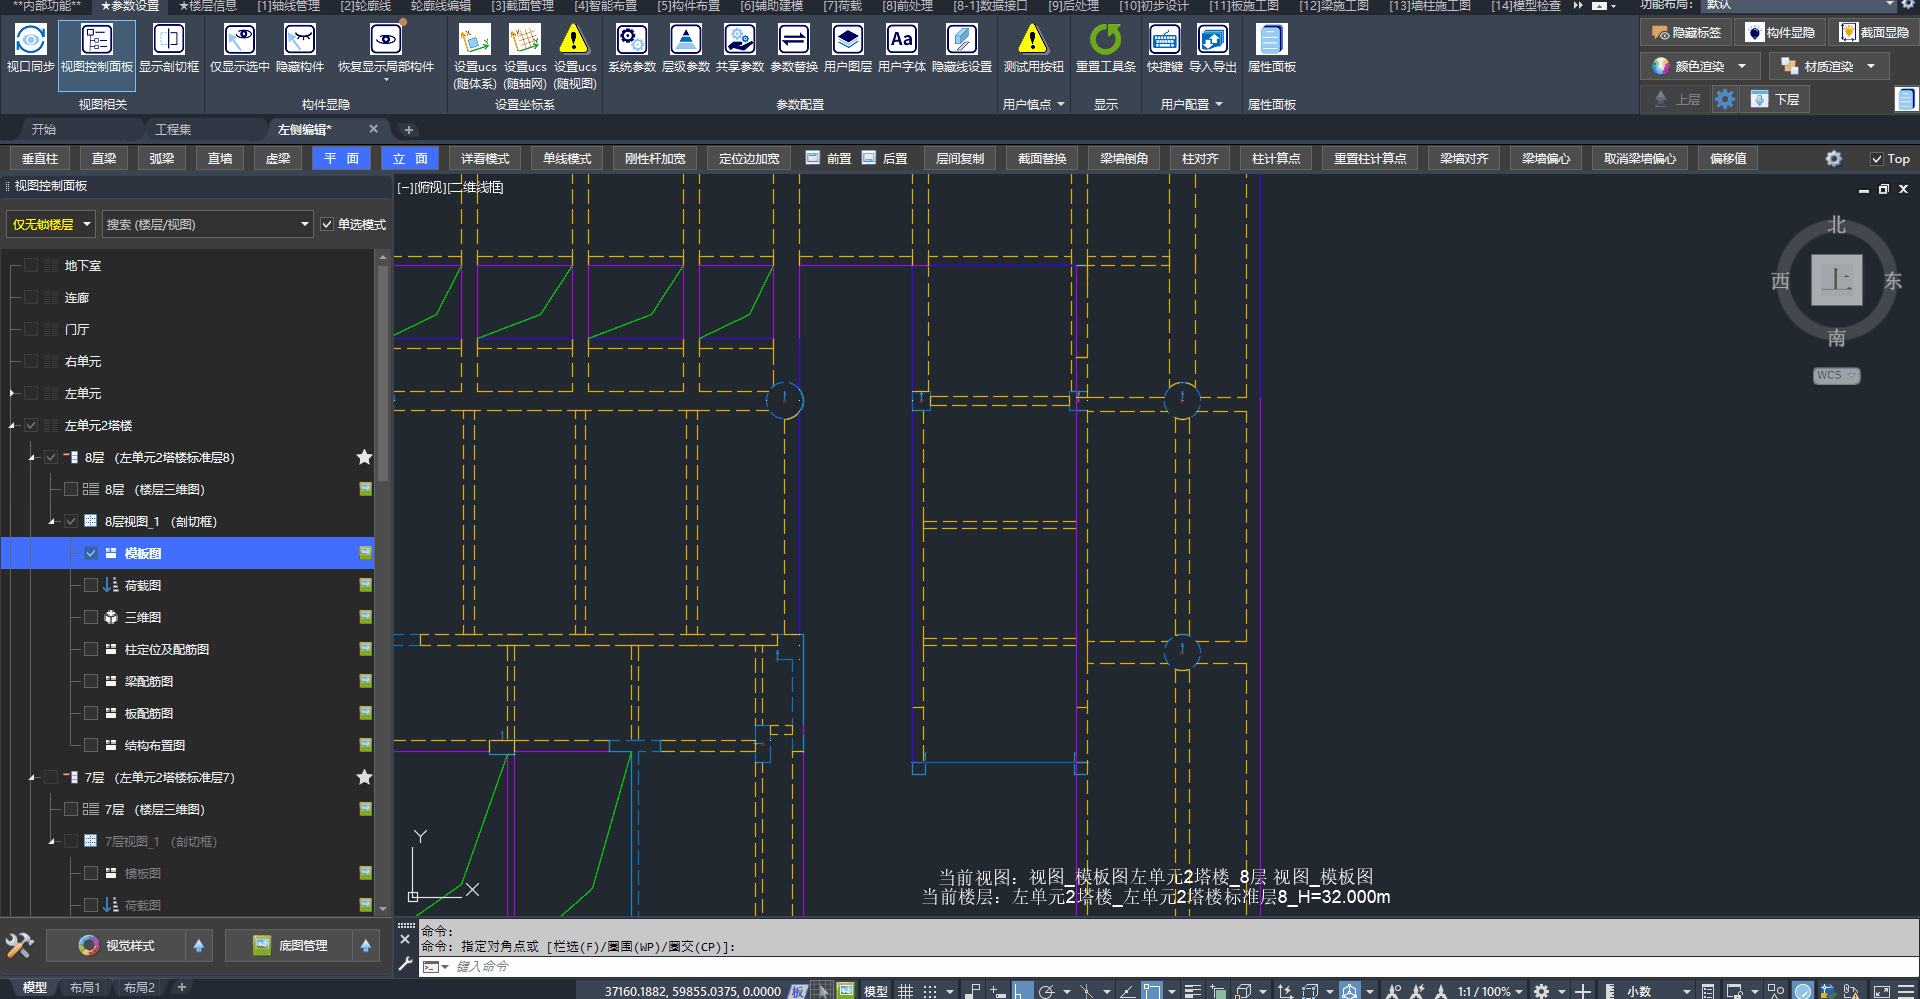
Task: Collapse the 左单元2塔楼 tree node
Action: (13, 426)
